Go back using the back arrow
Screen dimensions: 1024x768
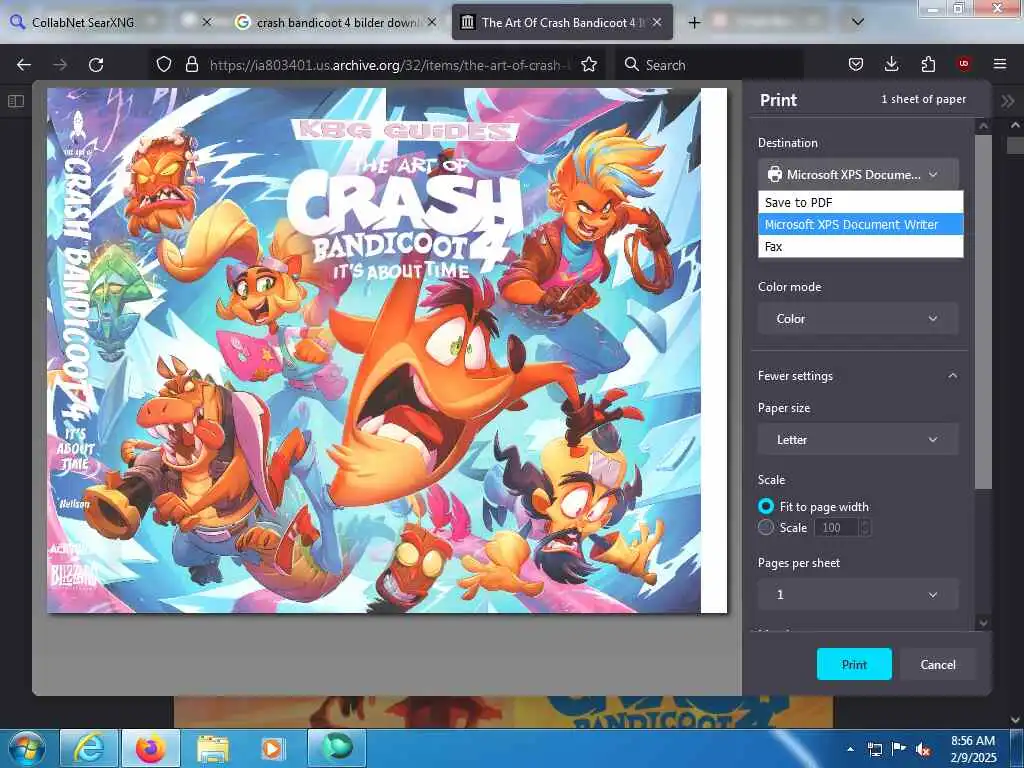(x=24, y=65)
